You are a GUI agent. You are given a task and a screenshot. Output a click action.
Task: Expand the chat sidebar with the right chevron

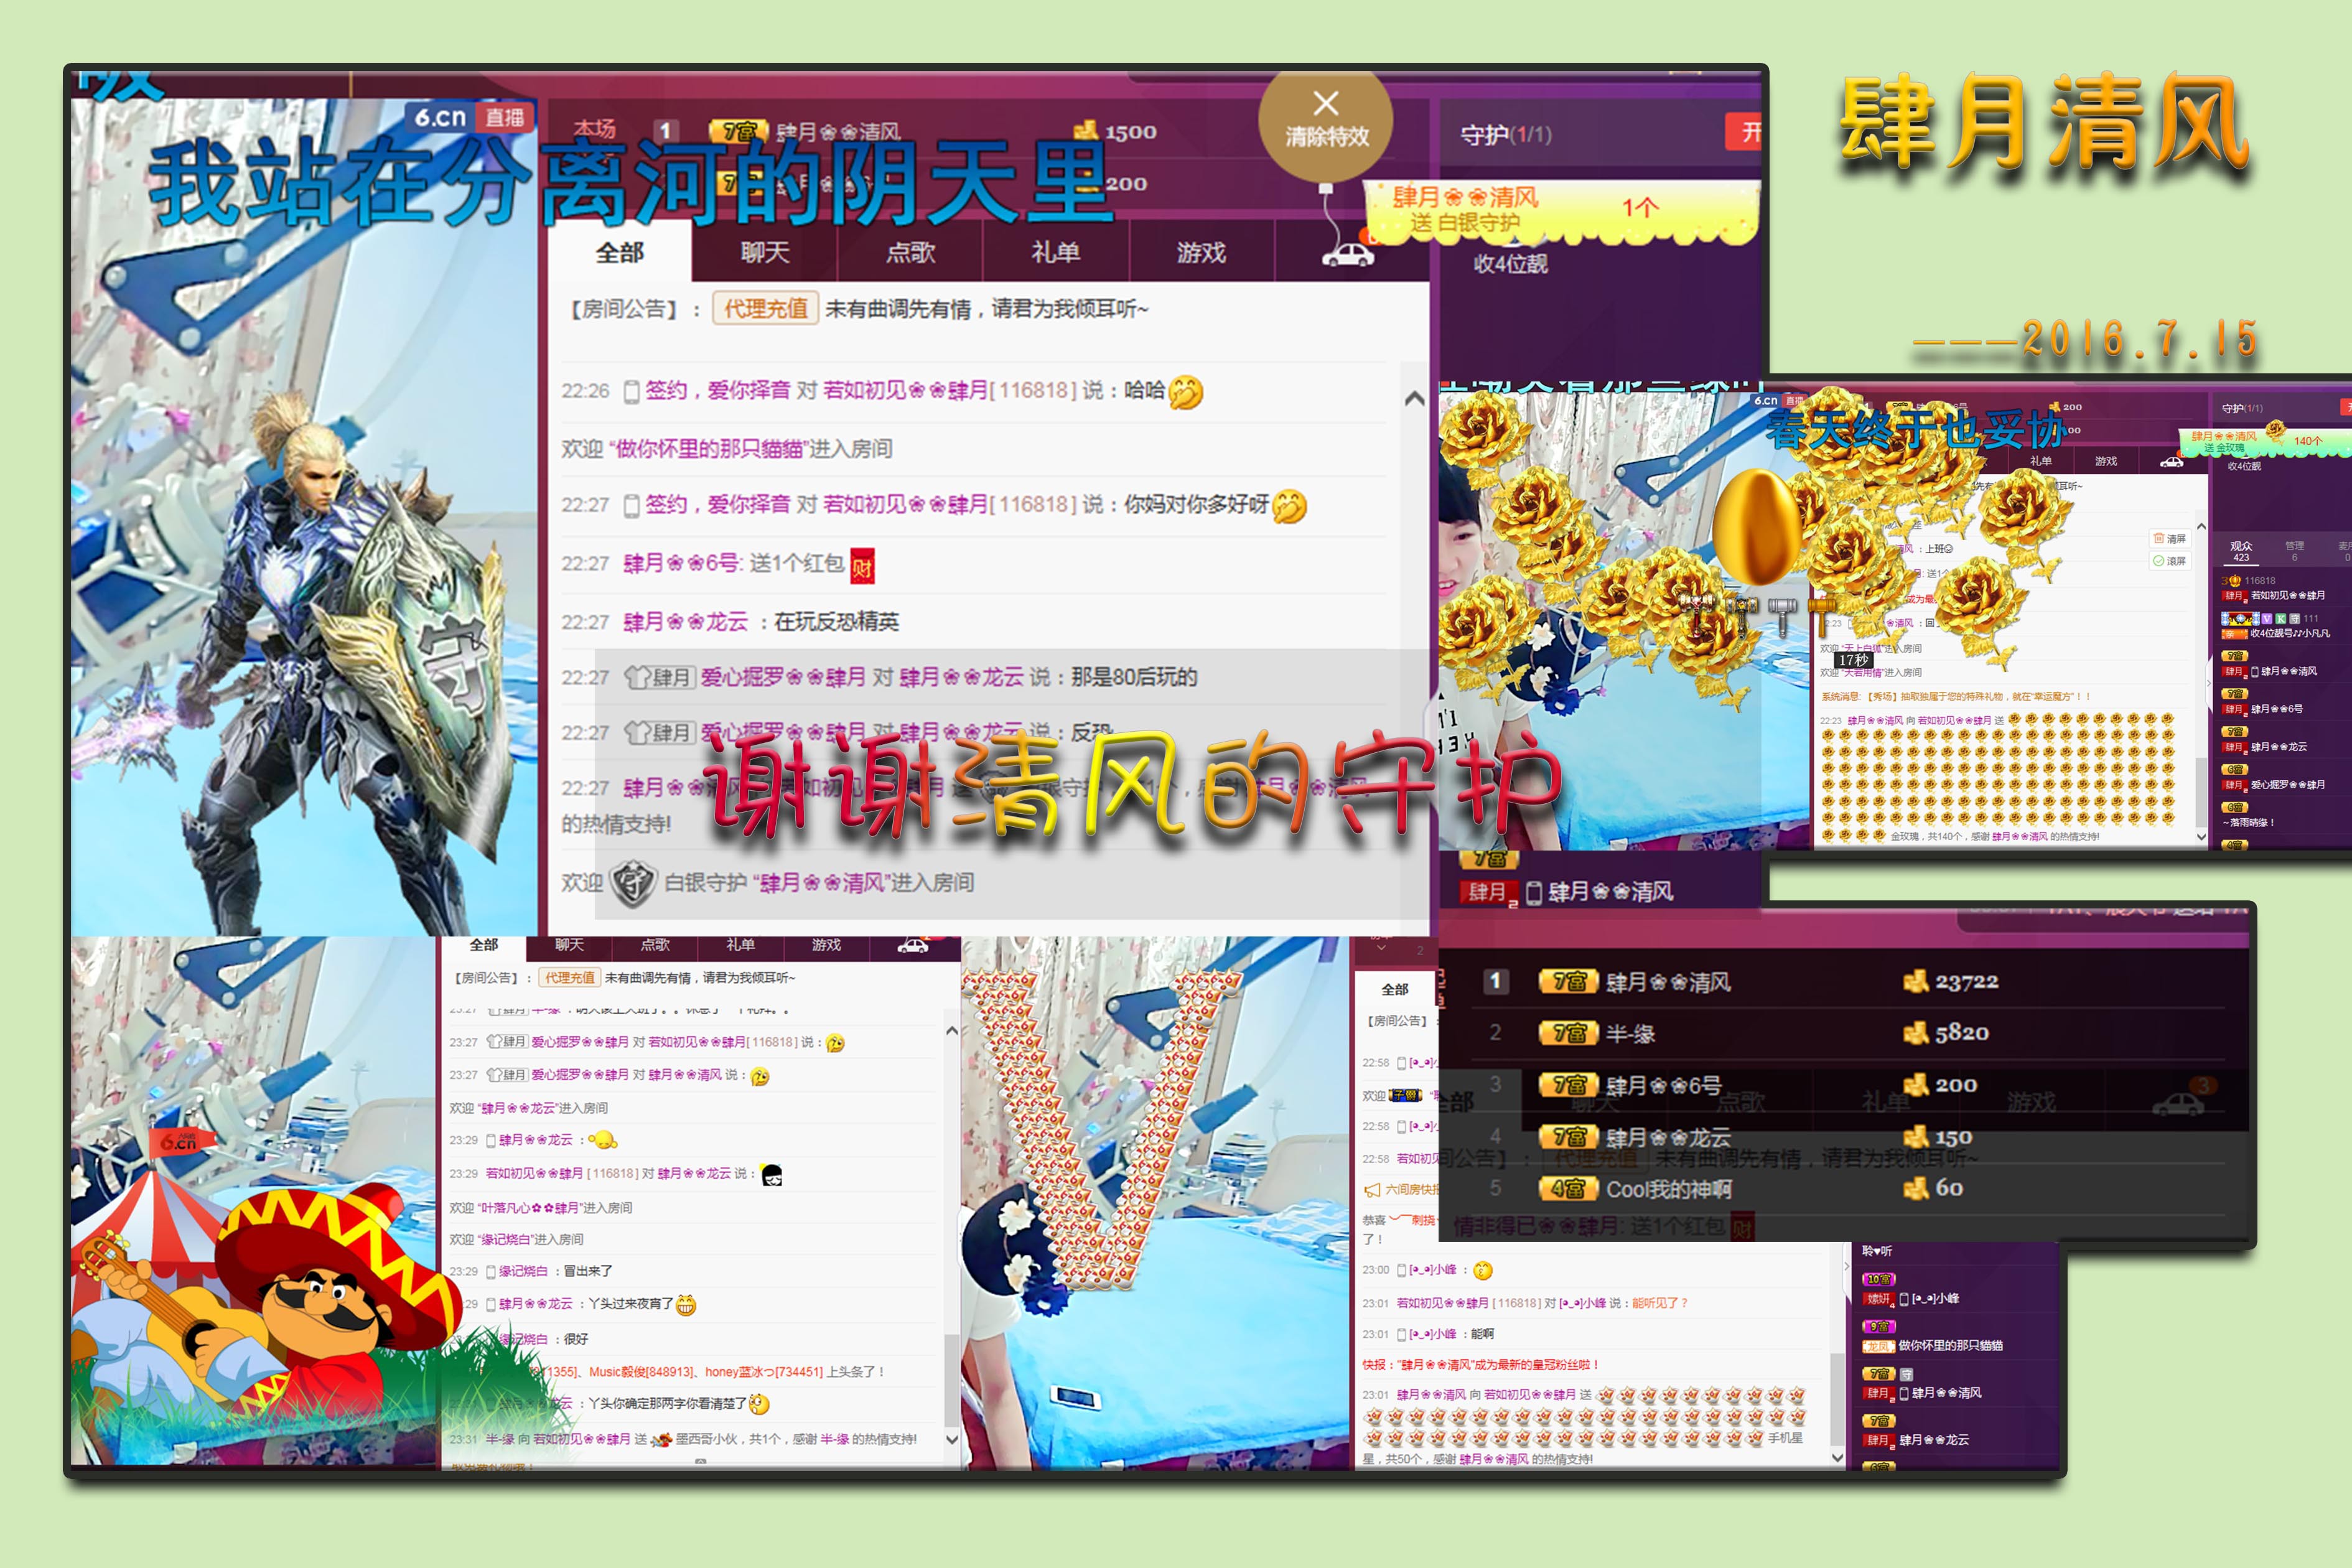coord(2209,683)
